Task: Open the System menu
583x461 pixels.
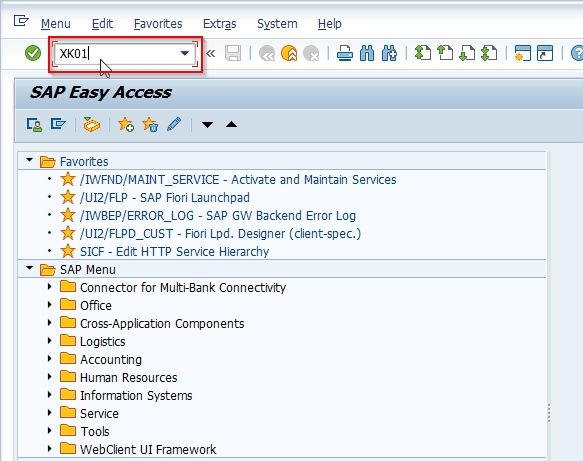Action: 277,24
